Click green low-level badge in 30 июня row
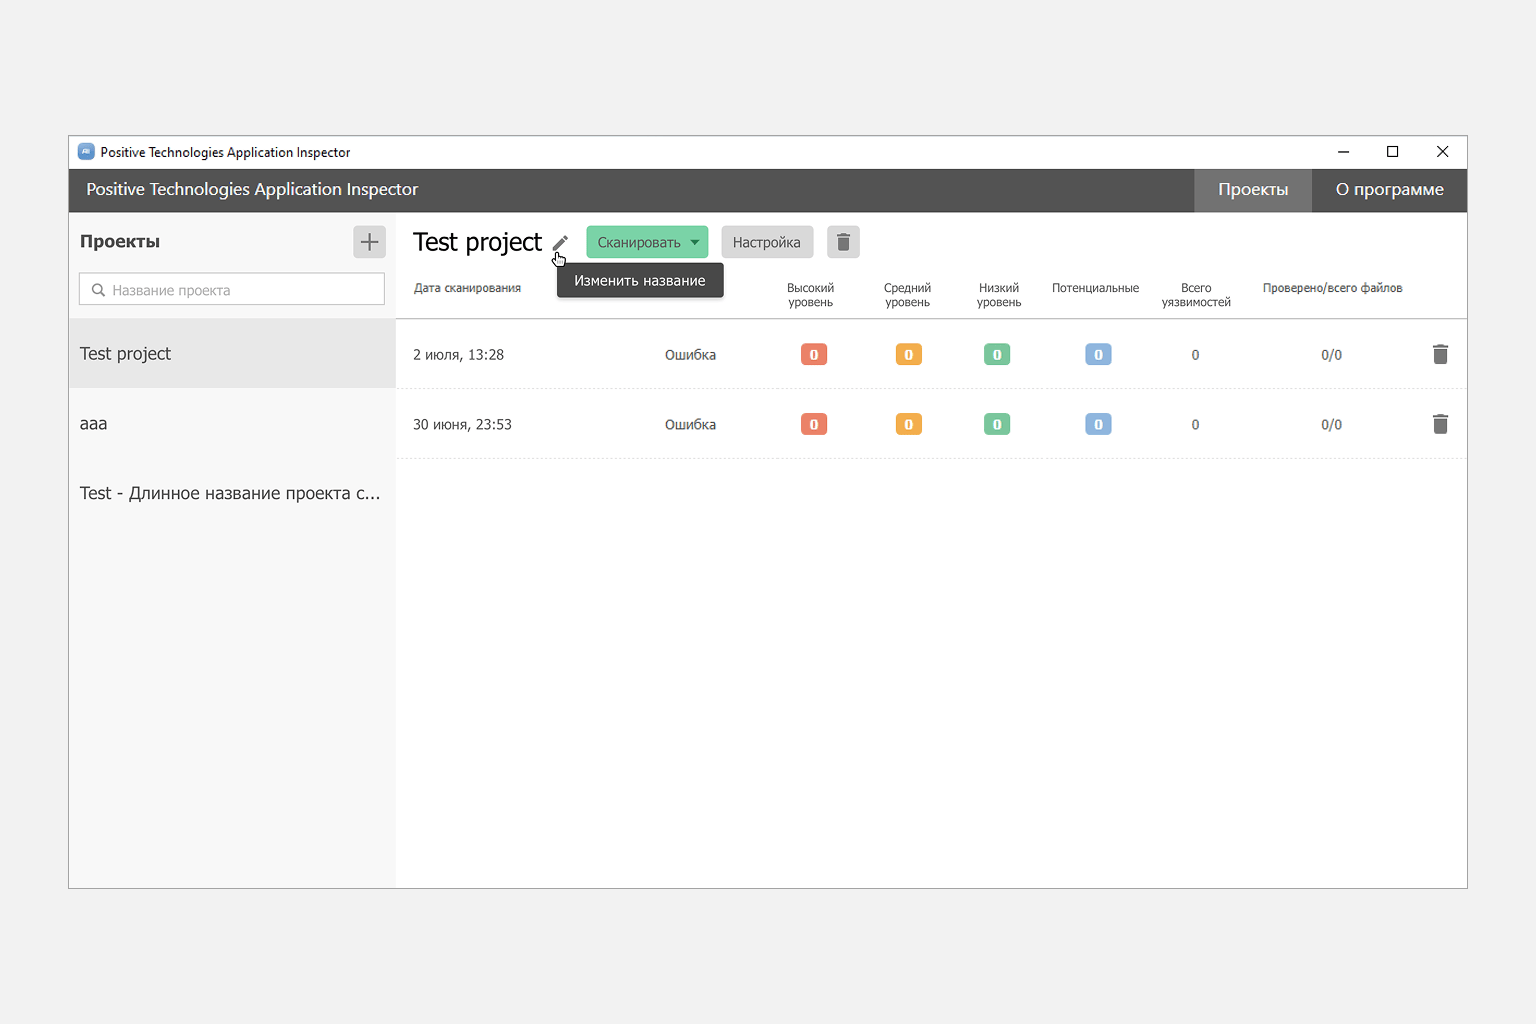The width and height of the screenshot is (1536, 1024). tap(997, 425)
